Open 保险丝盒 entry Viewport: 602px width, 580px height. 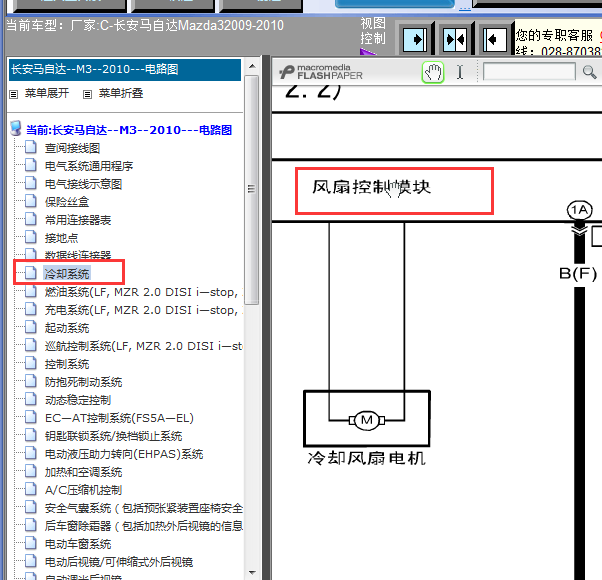tap(67, 202)
